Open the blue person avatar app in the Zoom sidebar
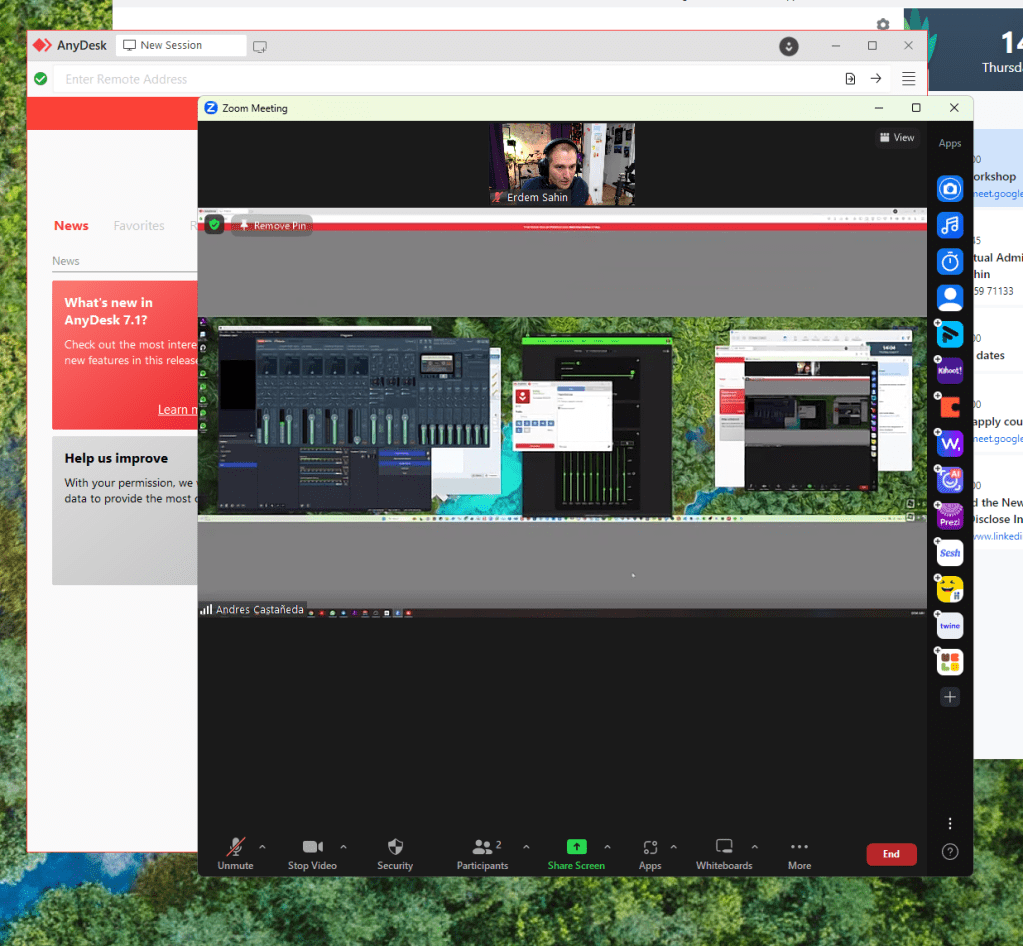Viewport: 1023px width, 946px height. (950, 298)
